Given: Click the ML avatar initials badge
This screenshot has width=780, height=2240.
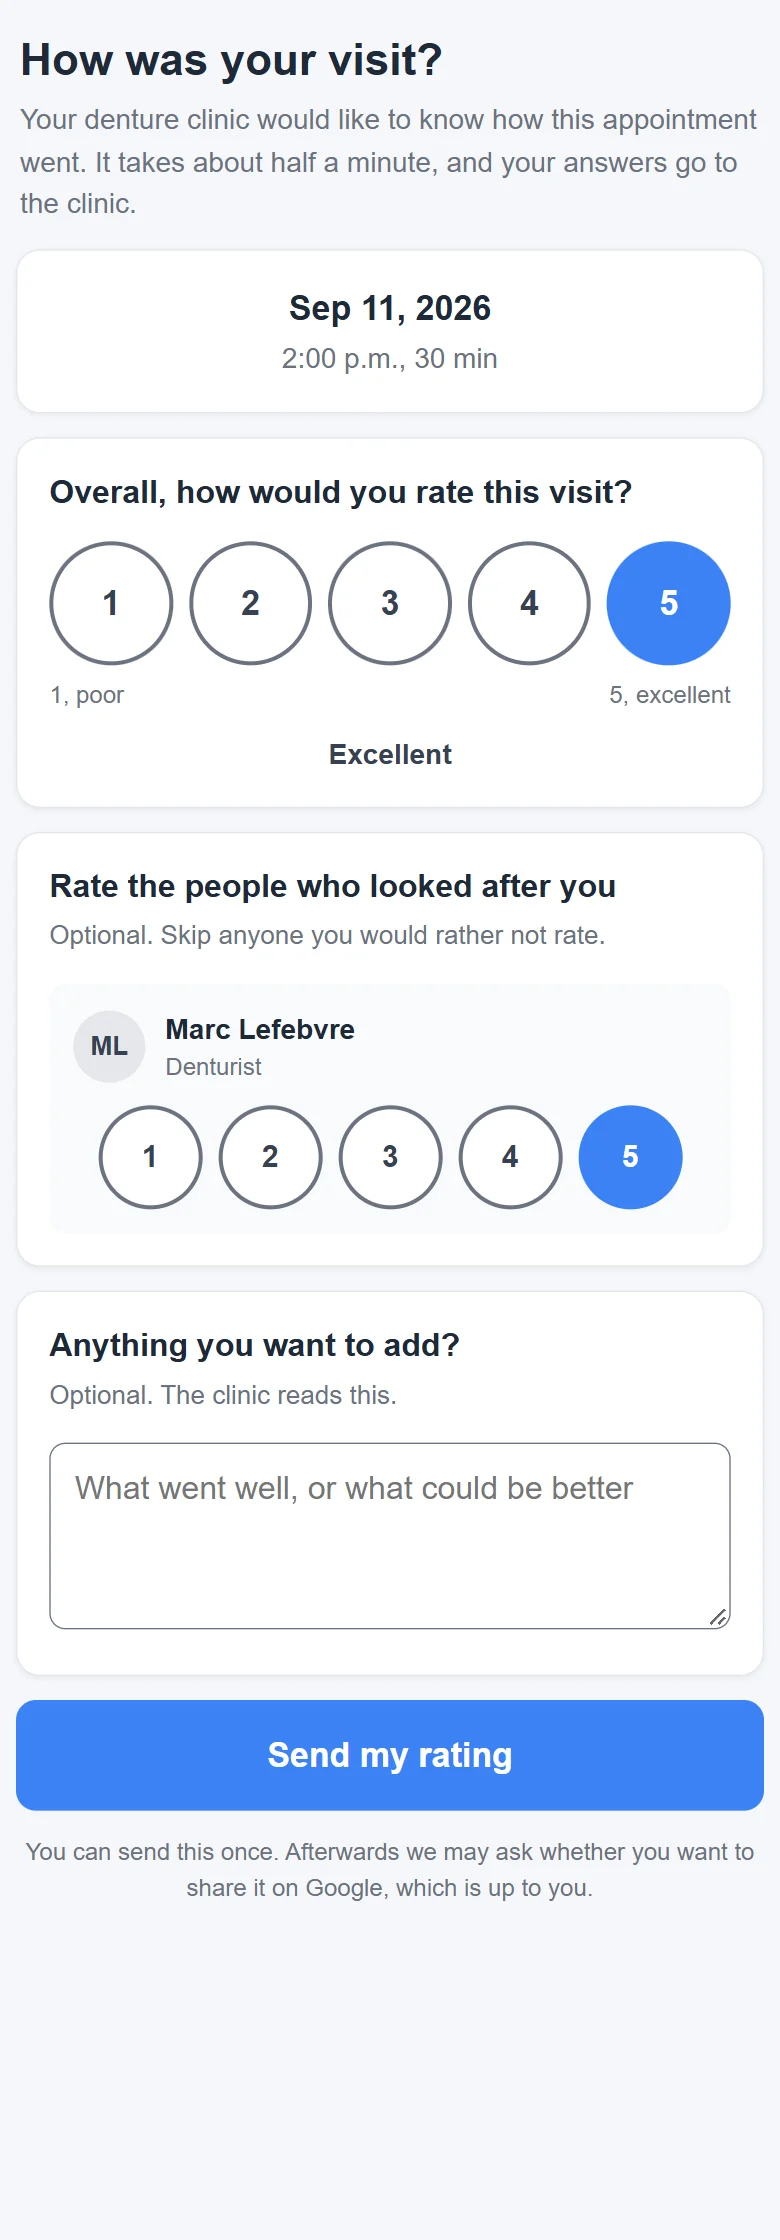Looking at the screenshot, I should [x=109, y=1046].
